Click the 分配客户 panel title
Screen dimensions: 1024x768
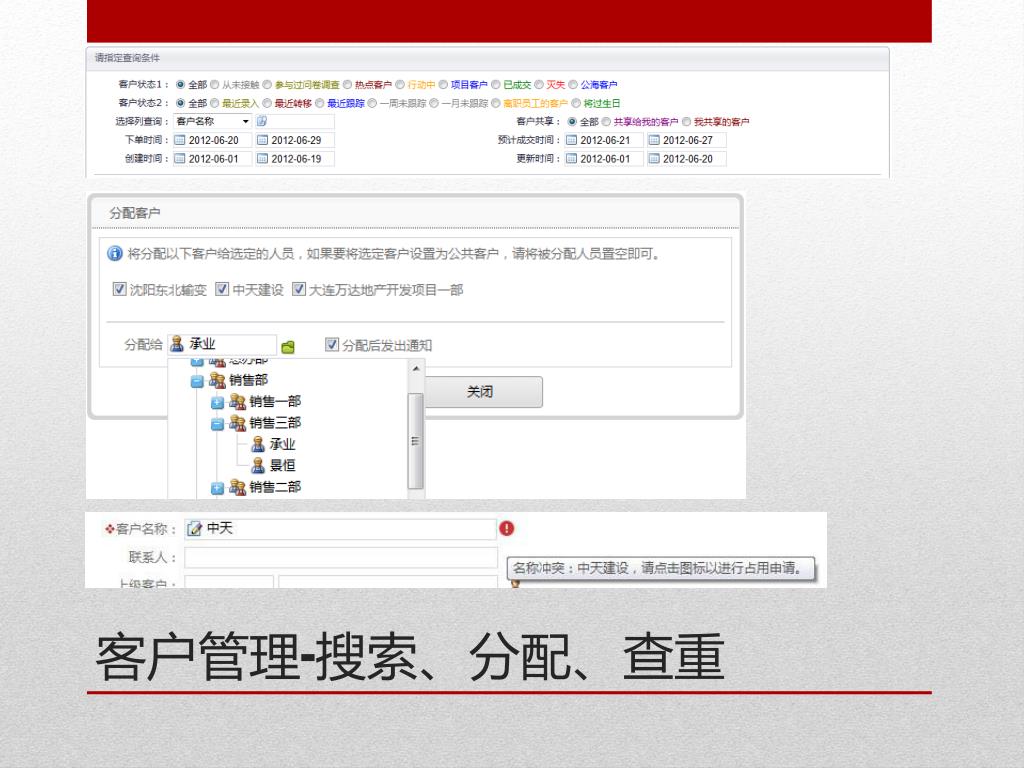(135, 213)
